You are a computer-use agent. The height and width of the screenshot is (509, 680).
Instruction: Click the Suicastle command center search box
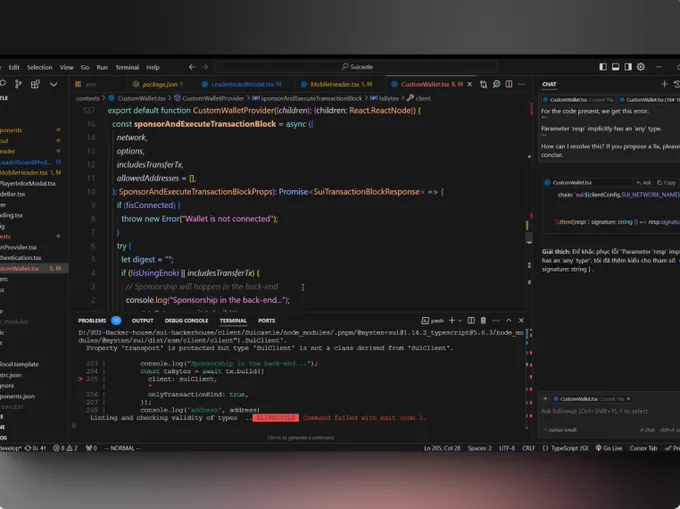click(356, 67)
